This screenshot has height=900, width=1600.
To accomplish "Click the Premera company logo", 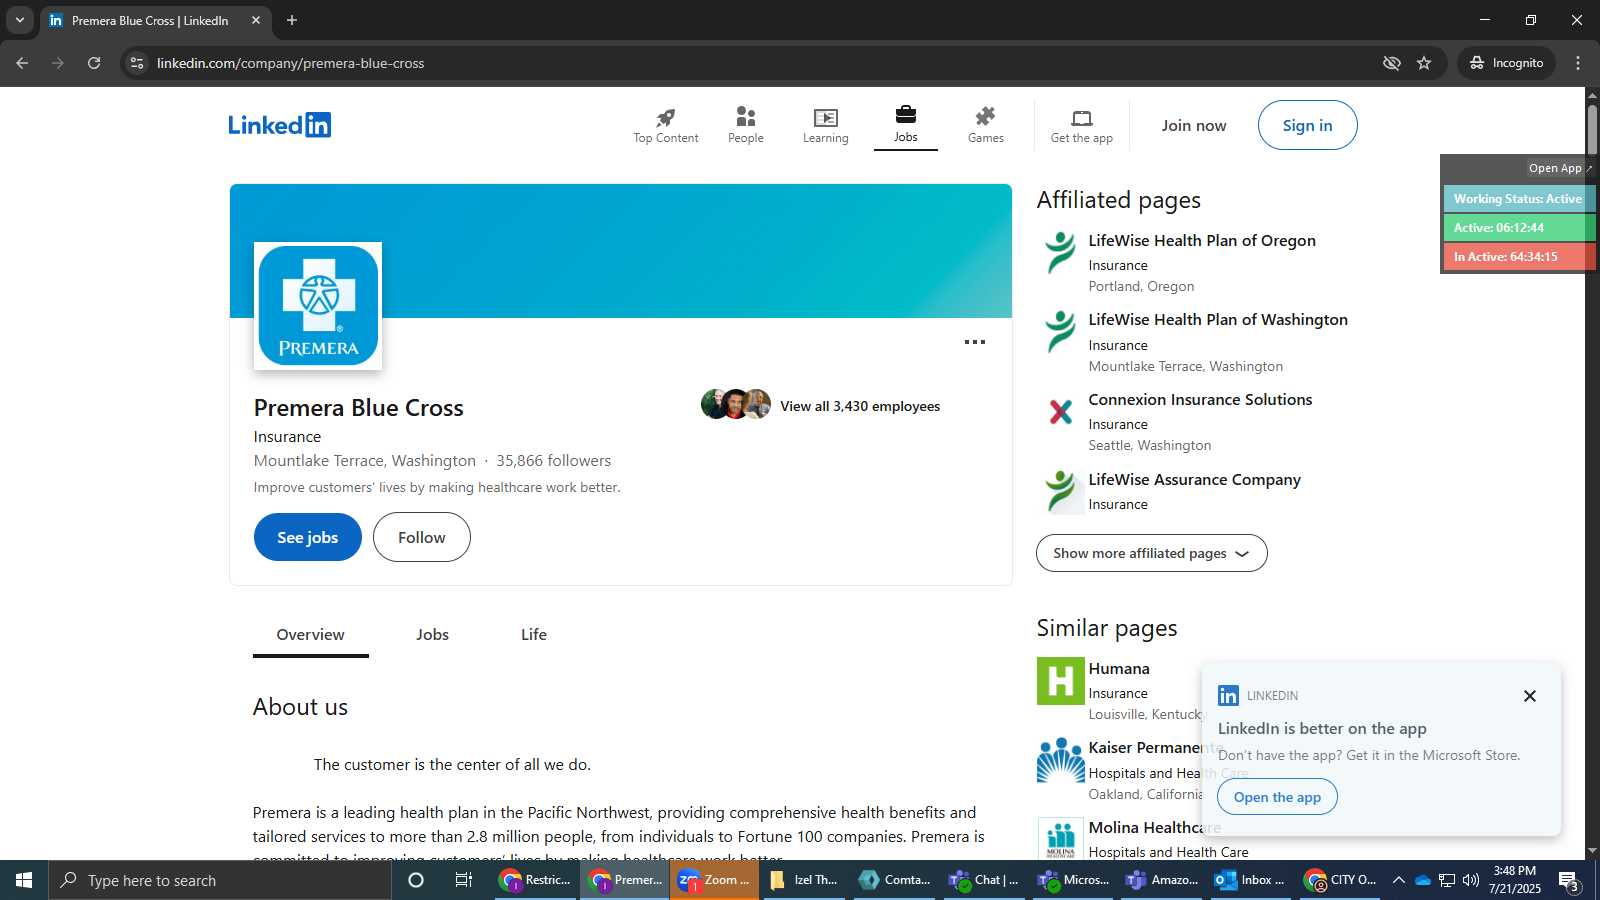I will [318, 306].
